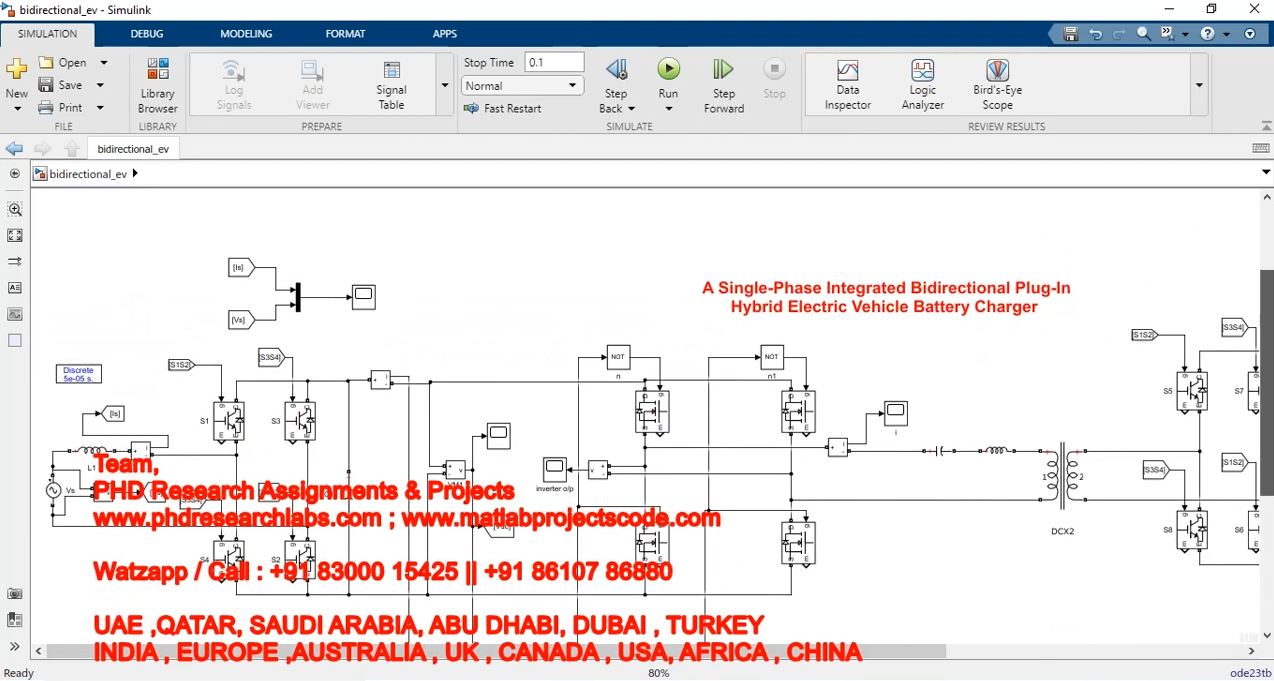Click the Step Back icon
This screenshot has width=1274, height=681.
coord(616,70)
